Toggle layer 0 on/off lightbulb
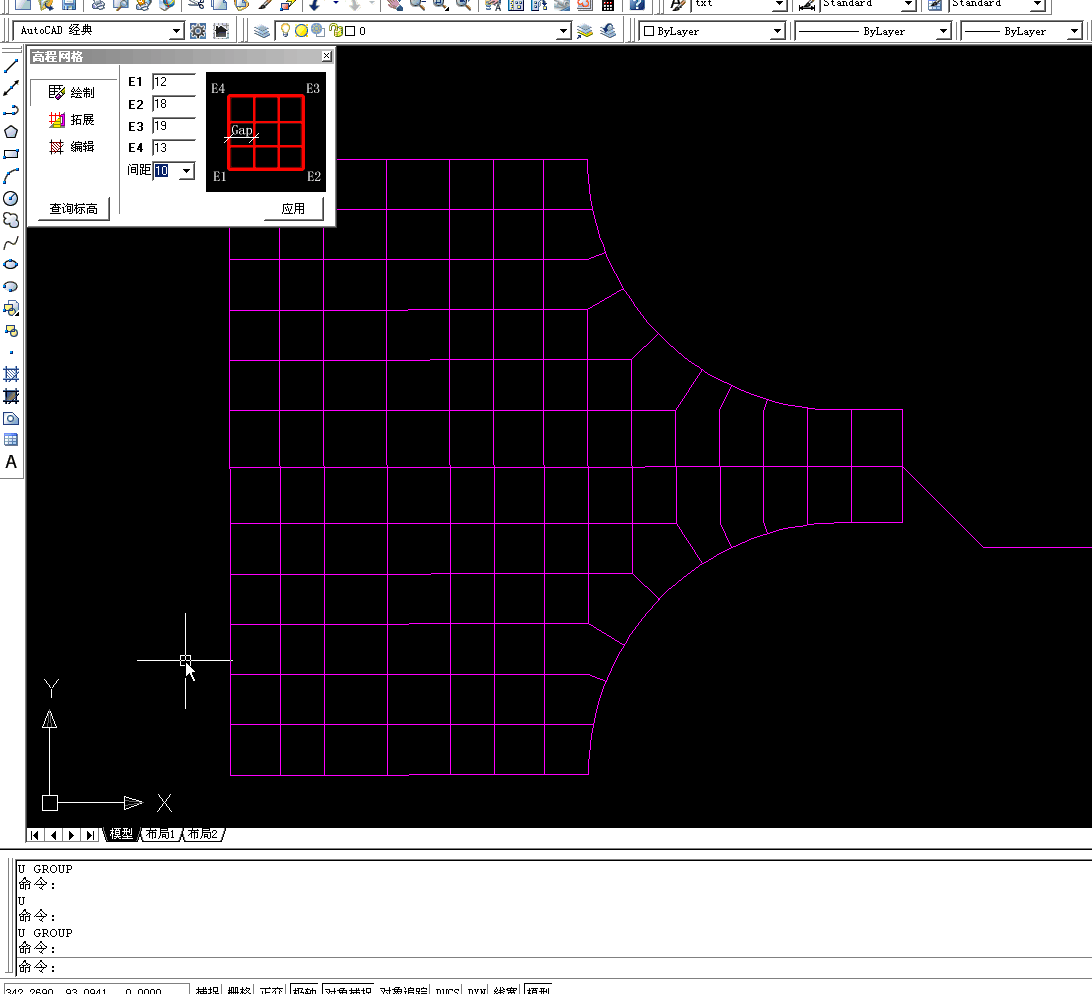This screenshot has width=1092, height=994. point(285,31)
